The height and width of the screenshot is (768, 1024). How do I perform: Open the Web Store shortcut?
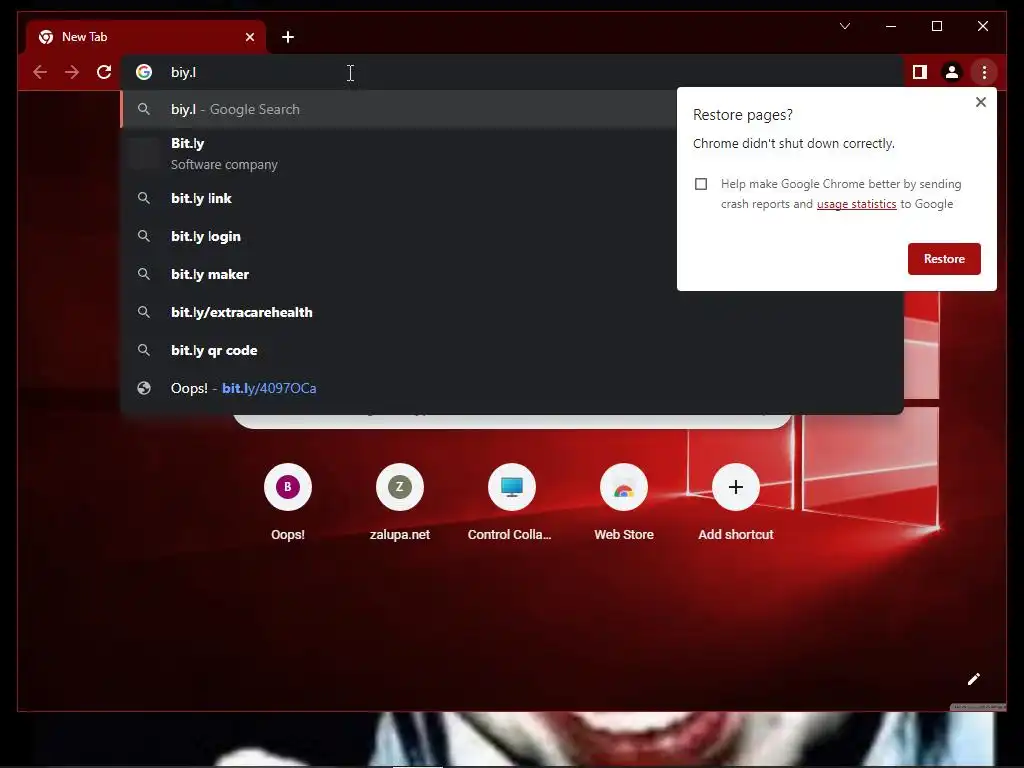point(624,502)
